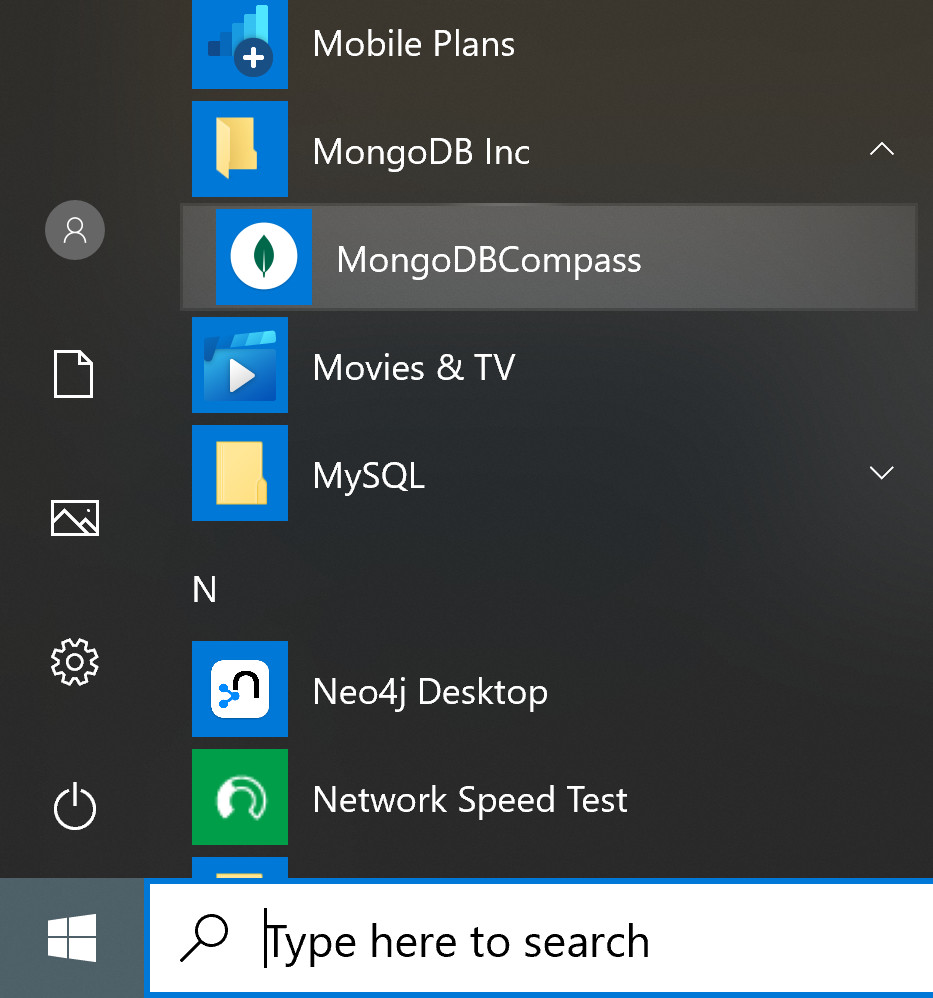Select the Network Speed Test label

coord(470,800)
